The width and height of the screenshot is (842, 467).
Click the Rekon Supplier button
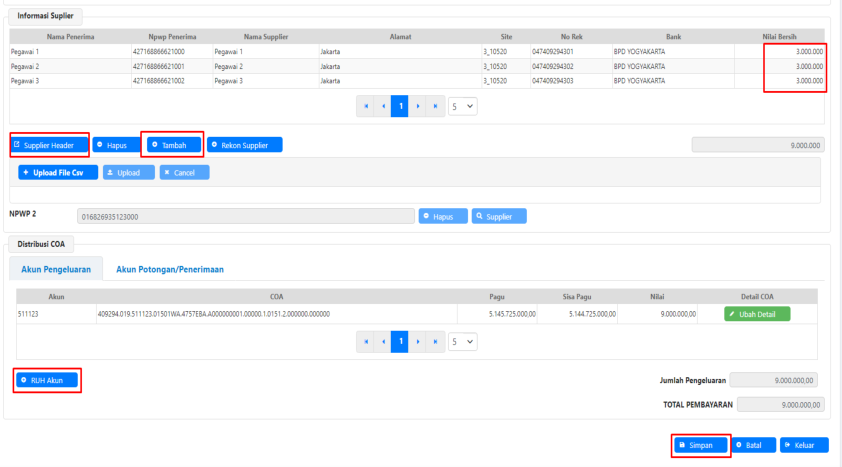click(244, 145)
